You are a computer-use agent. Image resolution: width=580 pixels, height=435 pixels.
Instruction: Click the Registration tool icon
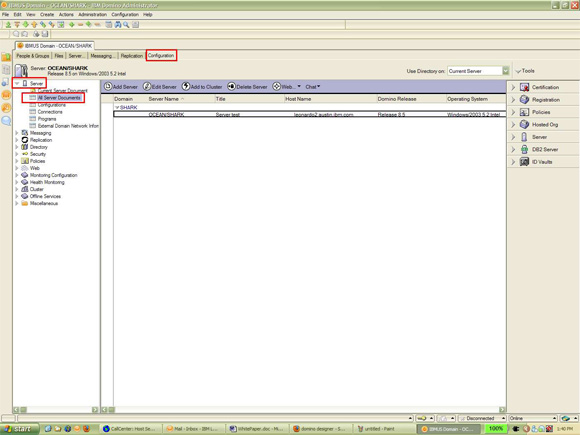coord(524,100)
